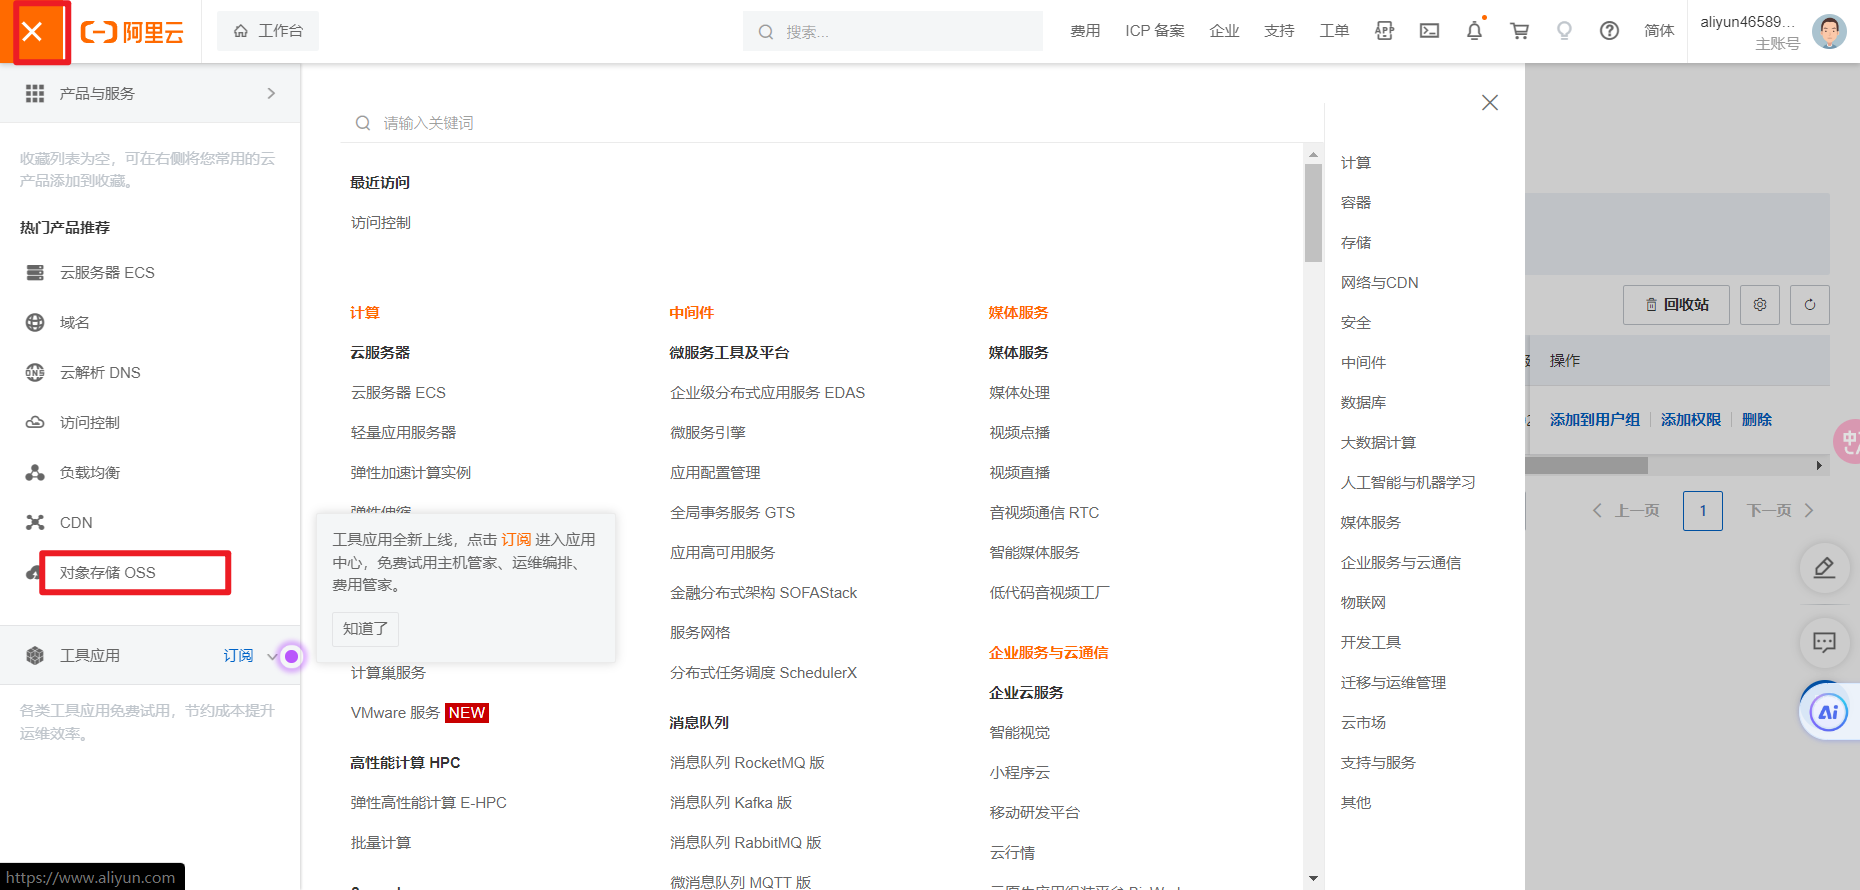This screenshot has height=890, width=1860.
Task: Open the 费用 menu
Action: point(1085,31)
